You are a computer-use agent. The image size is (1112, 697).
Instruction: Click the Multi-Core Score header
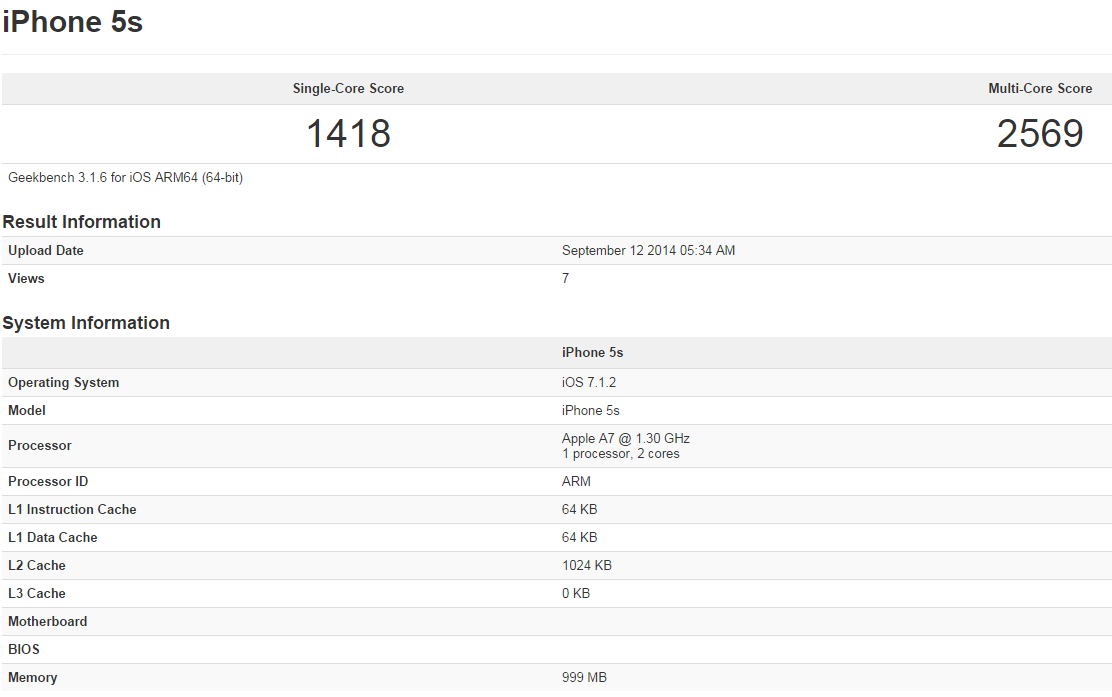click(x=1040, y=89)
